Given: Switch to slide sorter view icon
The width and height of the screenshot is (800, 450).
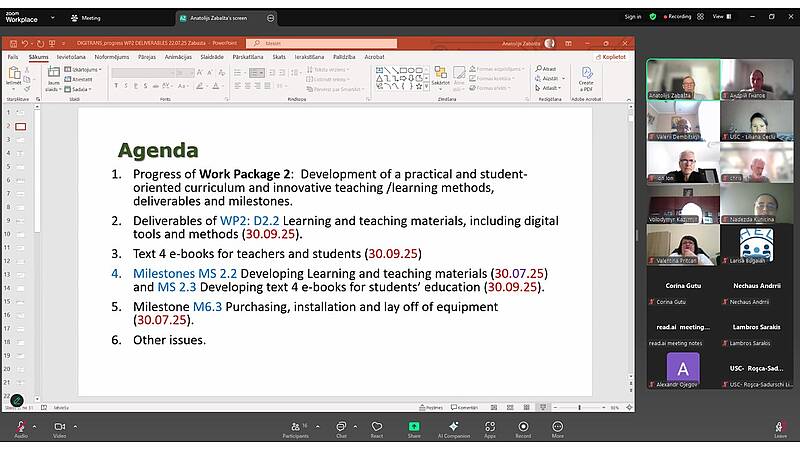Looking at the screenshot, I should (x=510, y=408).
